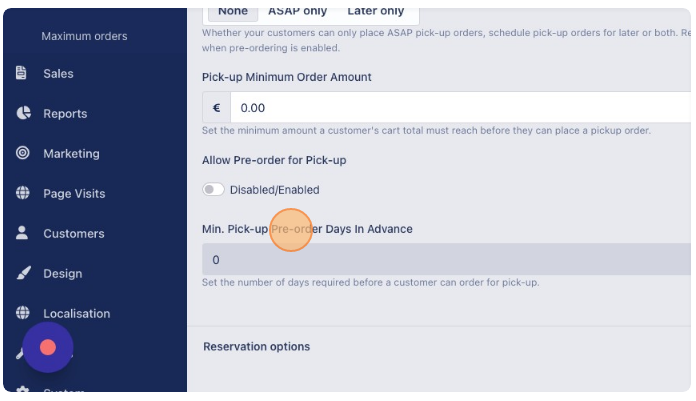Click the Page Visits globe icon
The height and width of the screenshot is (401, 696).
[x=23, y=193]
